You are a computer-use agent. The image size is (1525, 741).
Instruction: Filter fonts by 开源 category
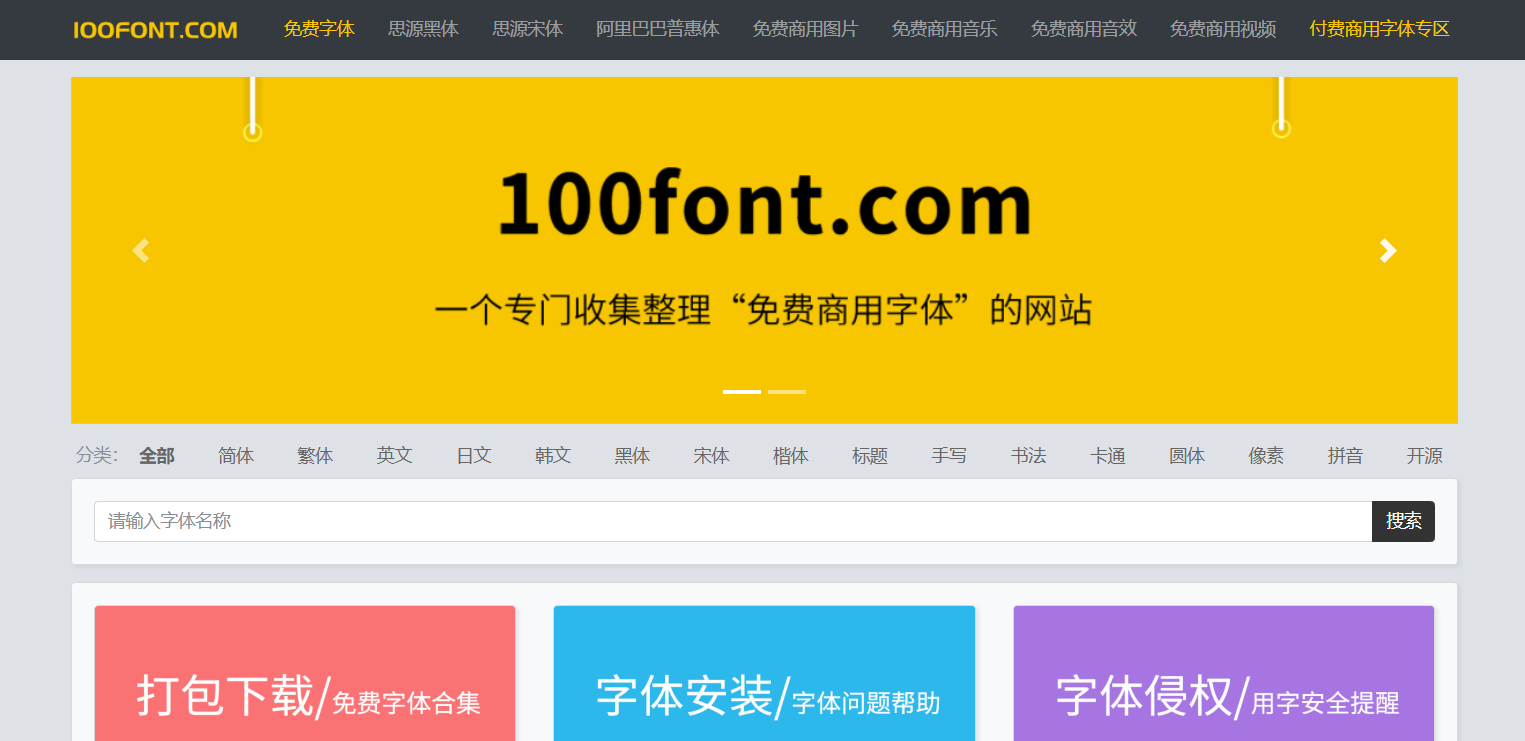tap(1424, 456)
